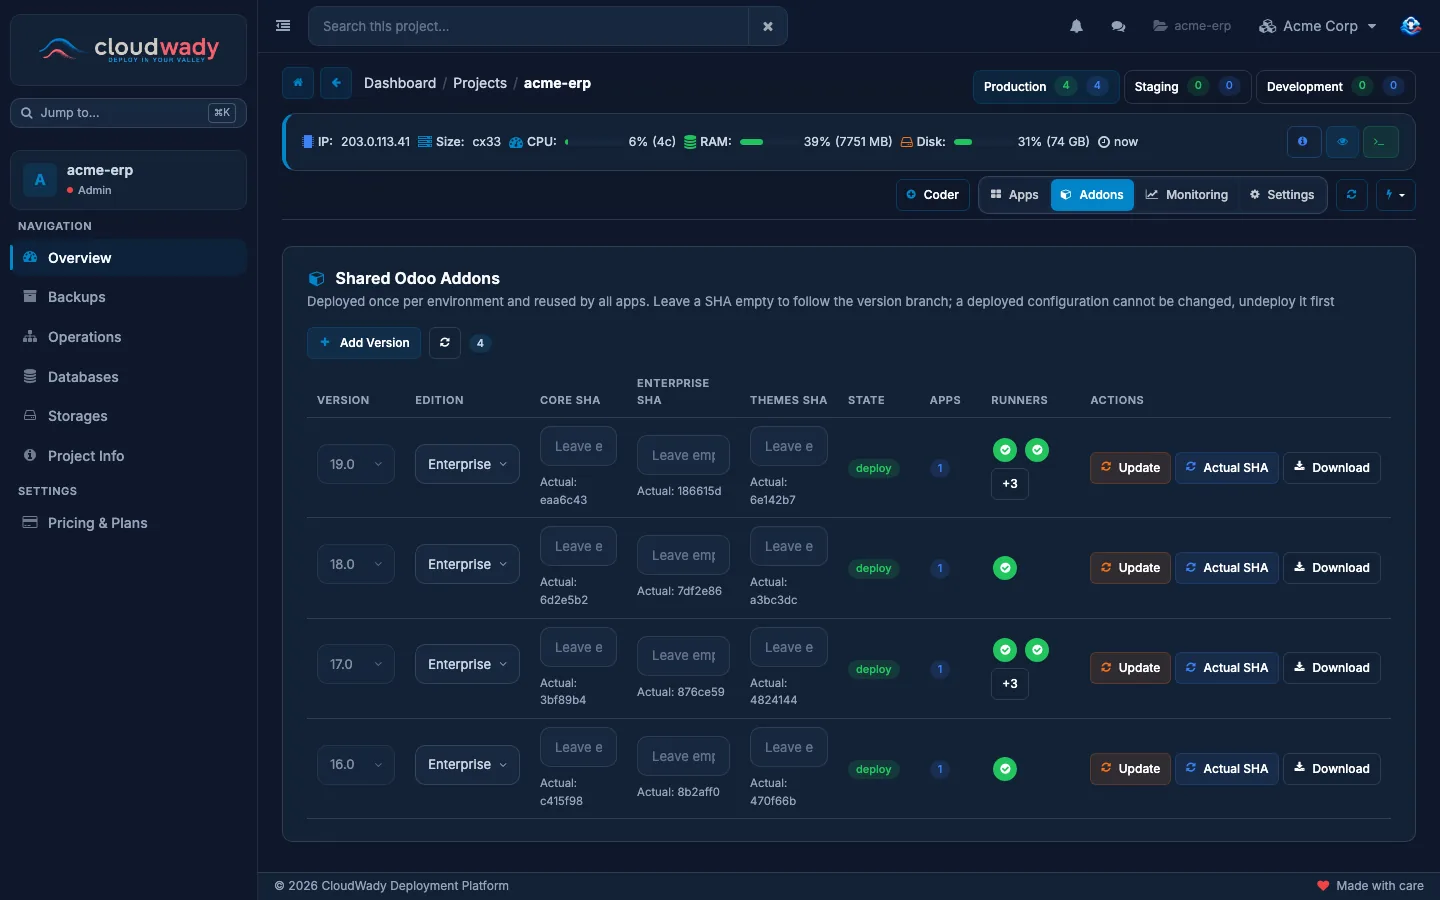Refresh the addons list icon beside Add Version
The width and height of the screenshot is (1440, 900).
click(x=445, y=342)
